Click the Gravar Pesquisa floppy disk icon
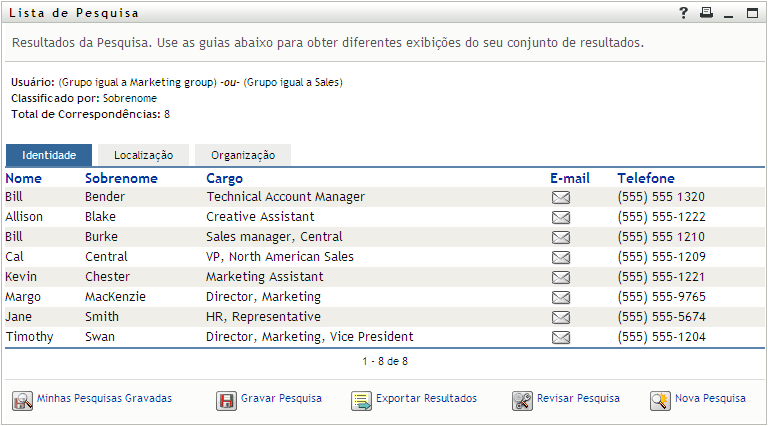Image resolution: width=768 pixels, height=426 pixels. click(226, 400)
